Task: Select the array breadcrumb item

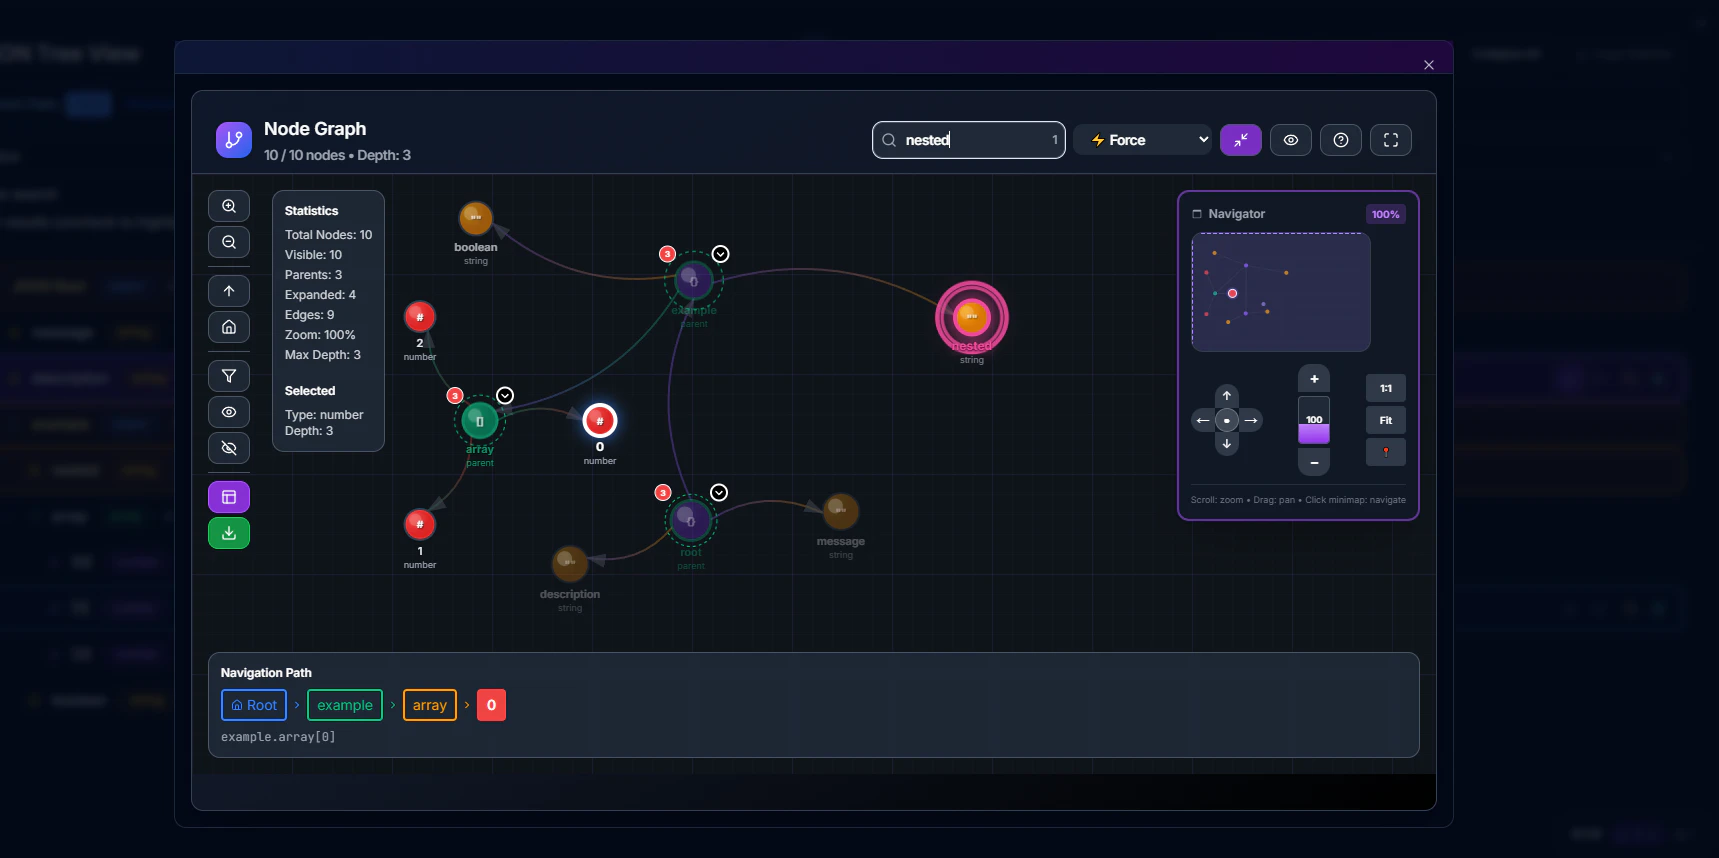Action: 430,705
